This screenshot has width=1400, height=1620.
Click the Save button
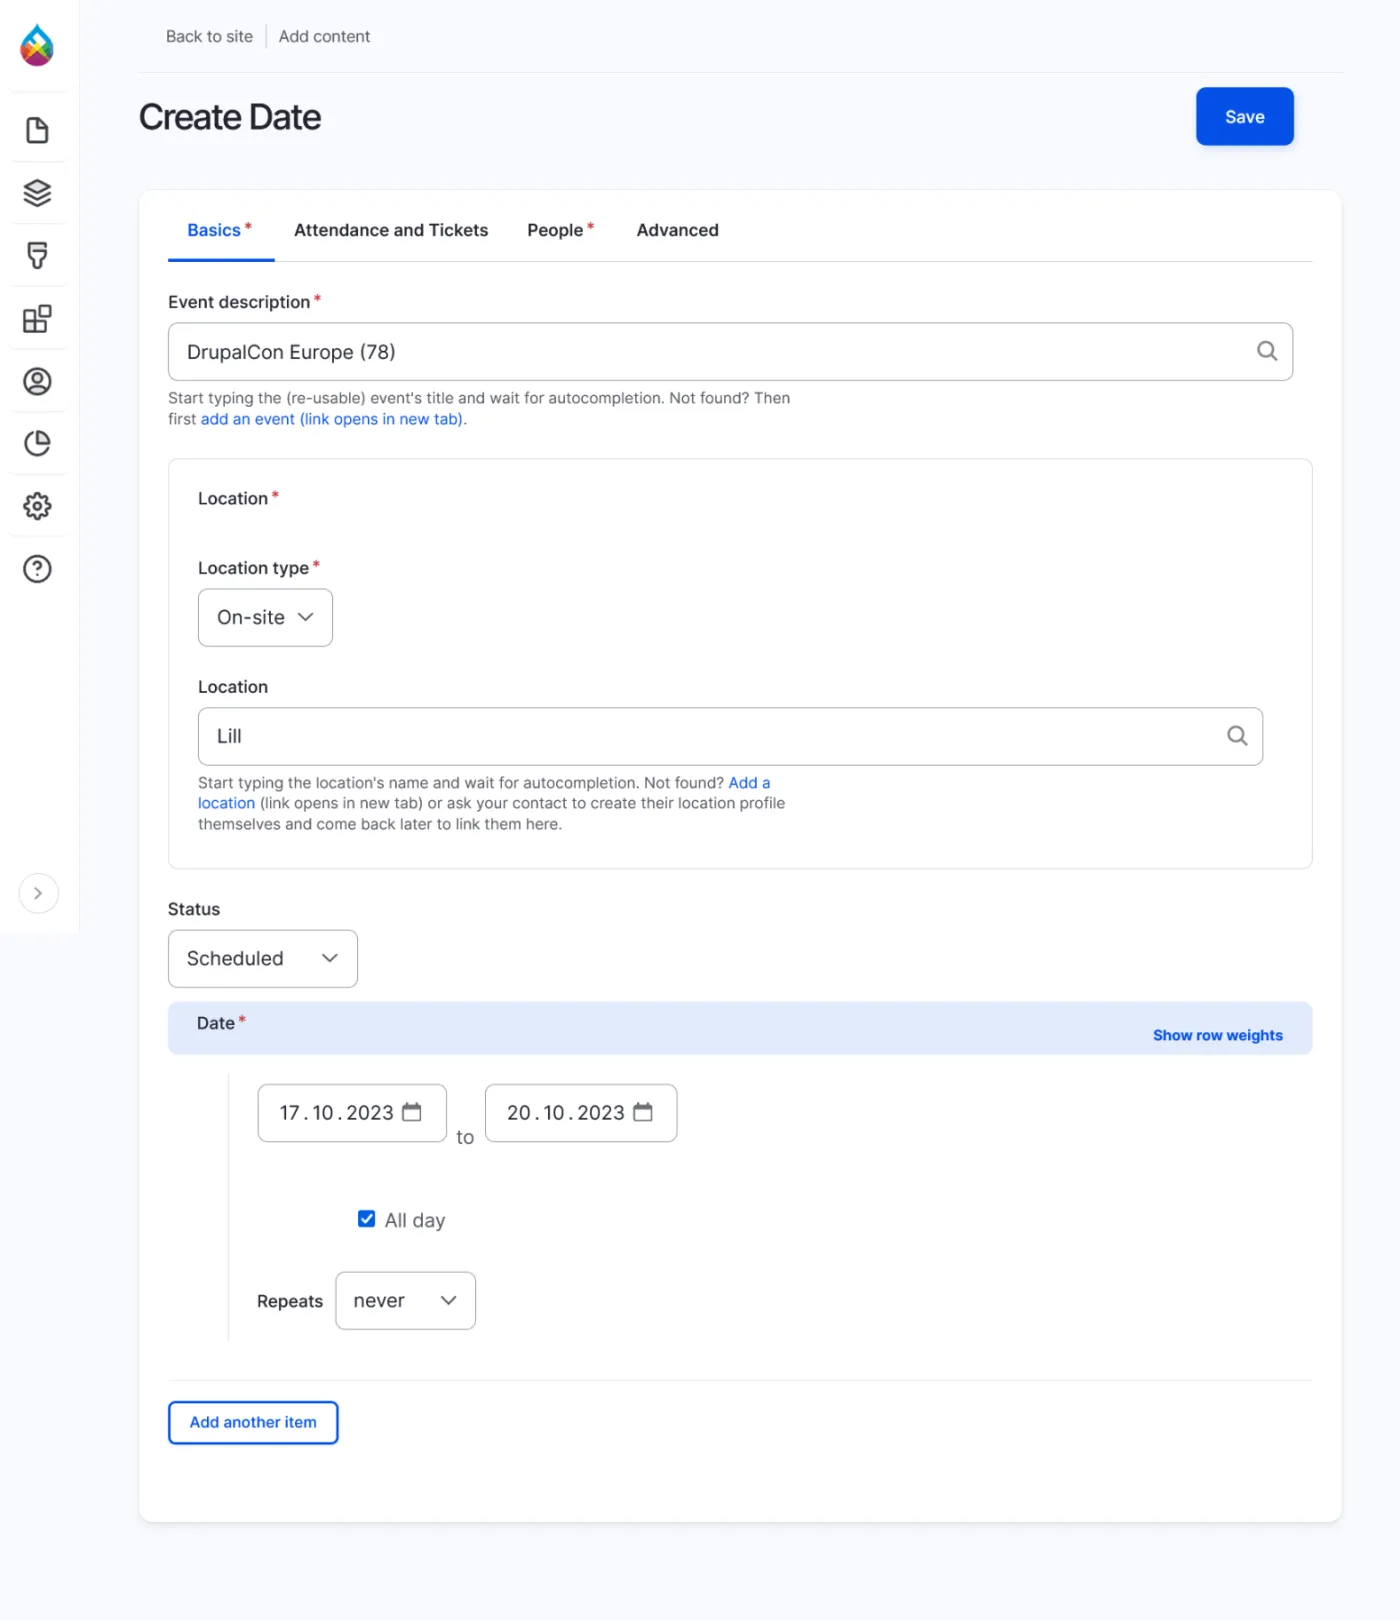pyautogui.click(x=1245, y=117)
